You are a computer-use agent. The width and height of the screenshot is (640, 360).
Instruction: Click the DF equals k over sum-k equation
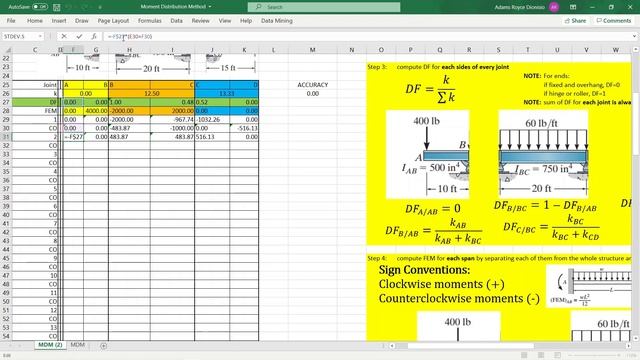point(430,89)
